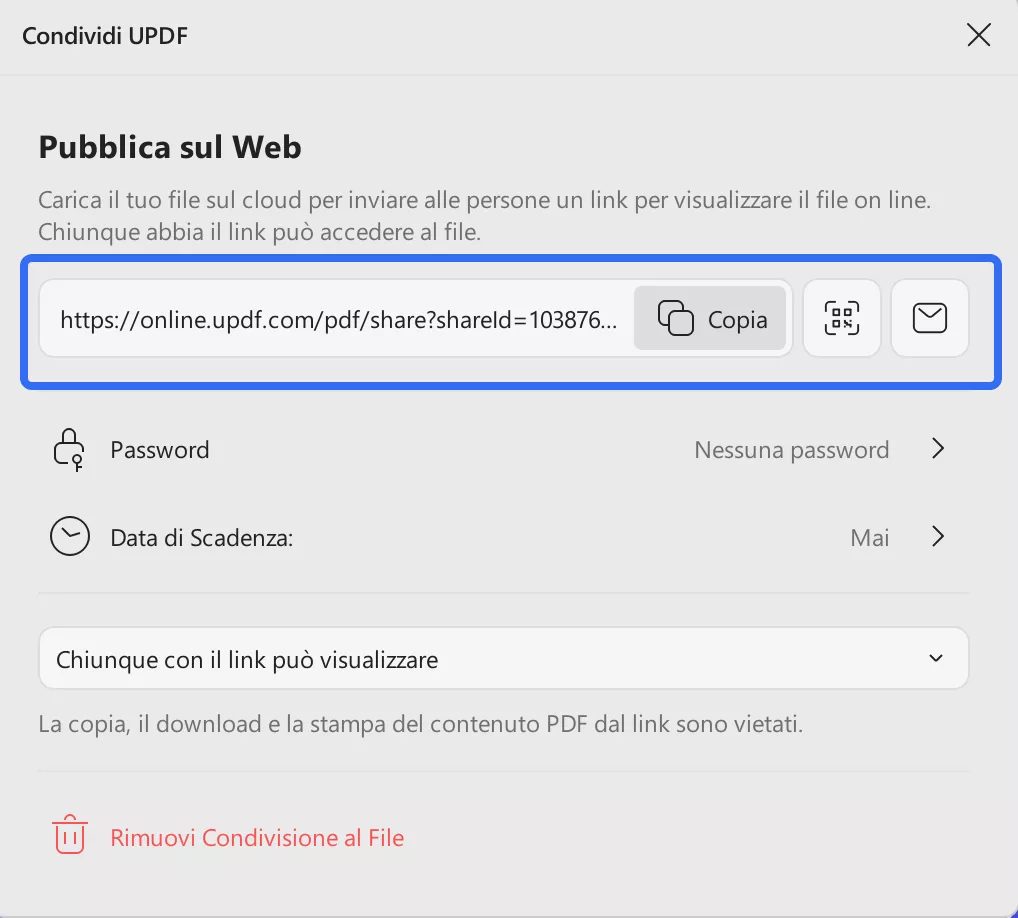Viewport: 1018px width, 918px height.
Task: Click the 'Mai' expiration value
Action: point(869,537)
